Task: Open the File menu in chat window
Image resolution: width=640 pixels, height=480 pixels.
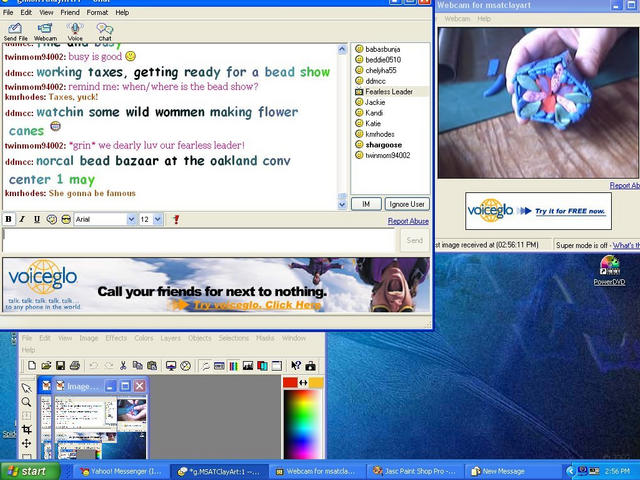Action: 8,13
